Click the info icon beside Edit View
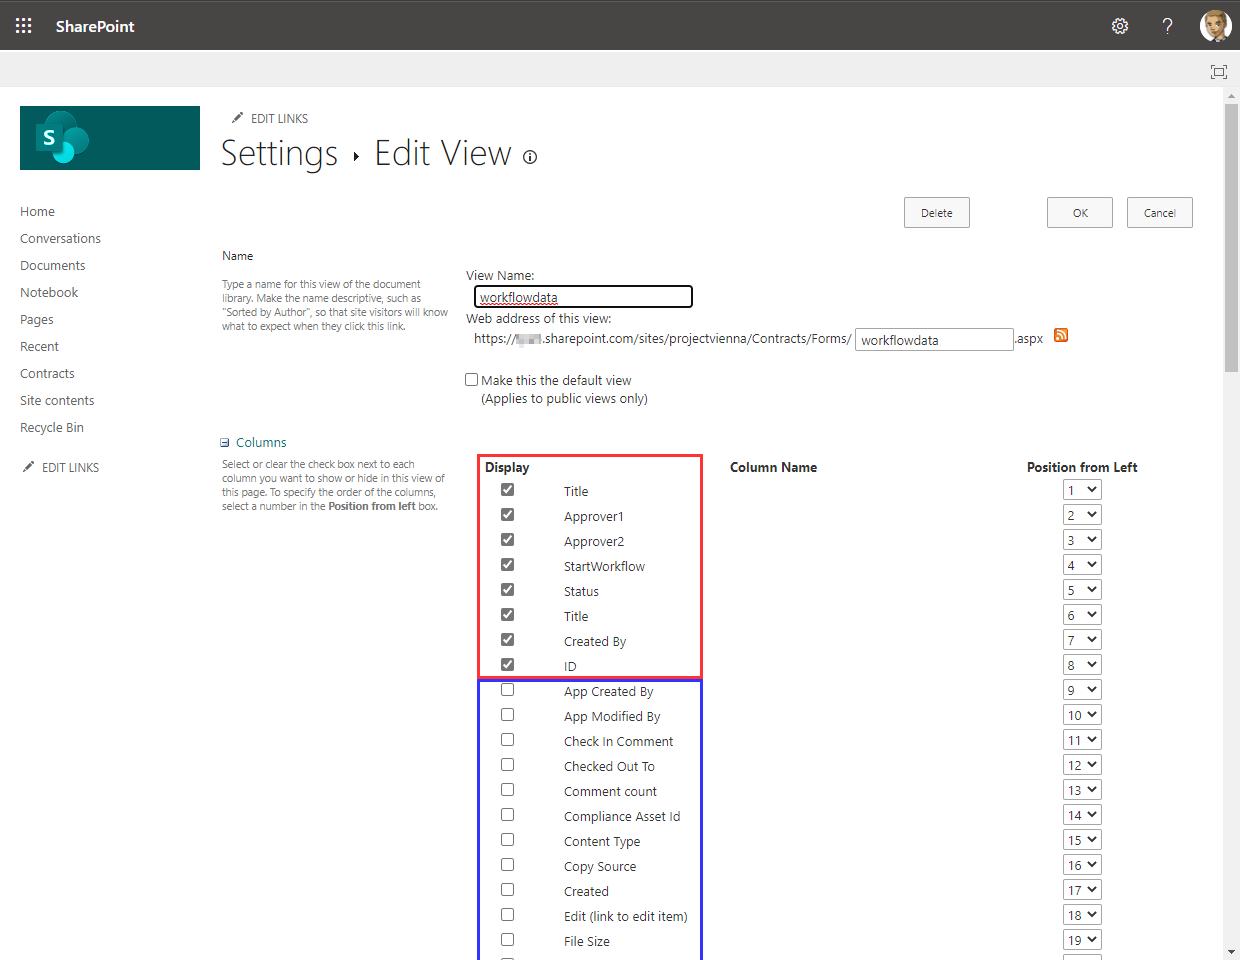1240x960 pixels. pyautogui.click(x=530, y=157)
